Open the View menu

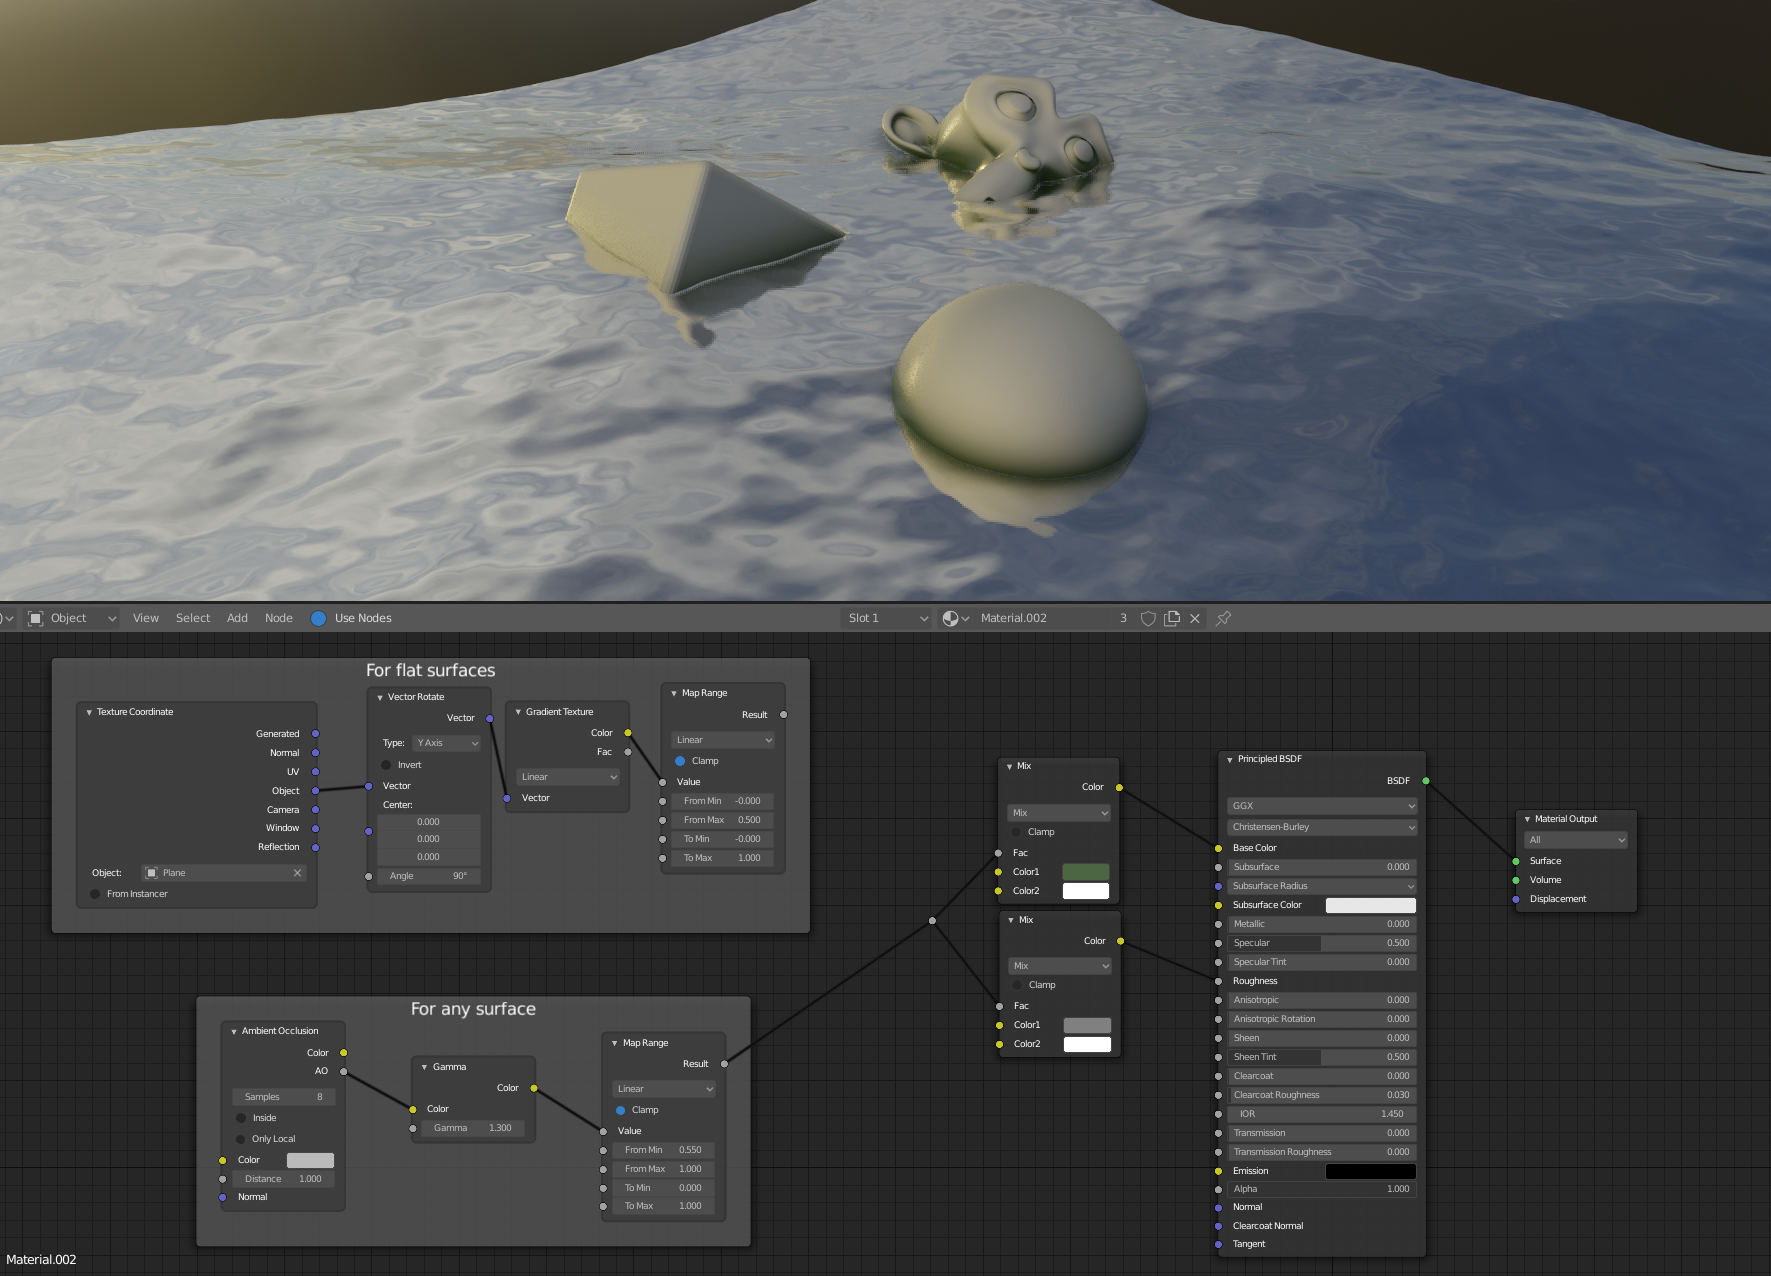[146, 618]
